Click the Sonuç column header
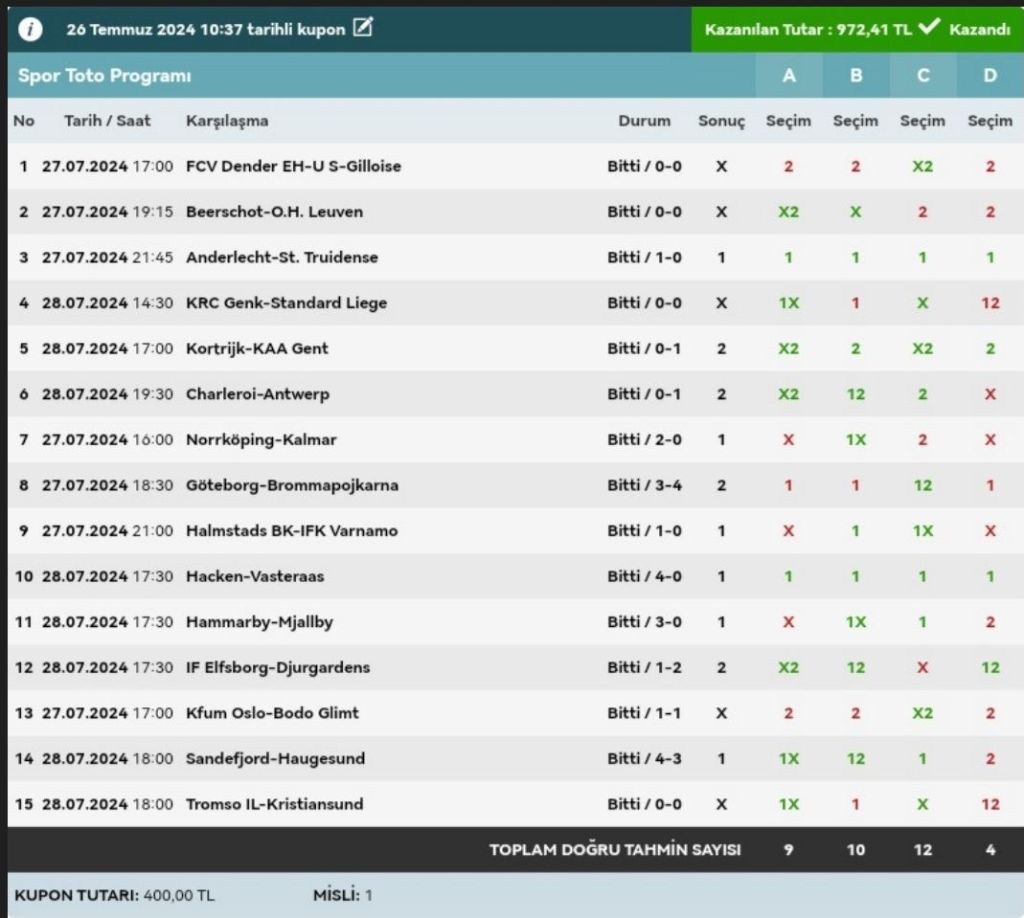Screen dimensions: 1024x918 tap(721, 121)
